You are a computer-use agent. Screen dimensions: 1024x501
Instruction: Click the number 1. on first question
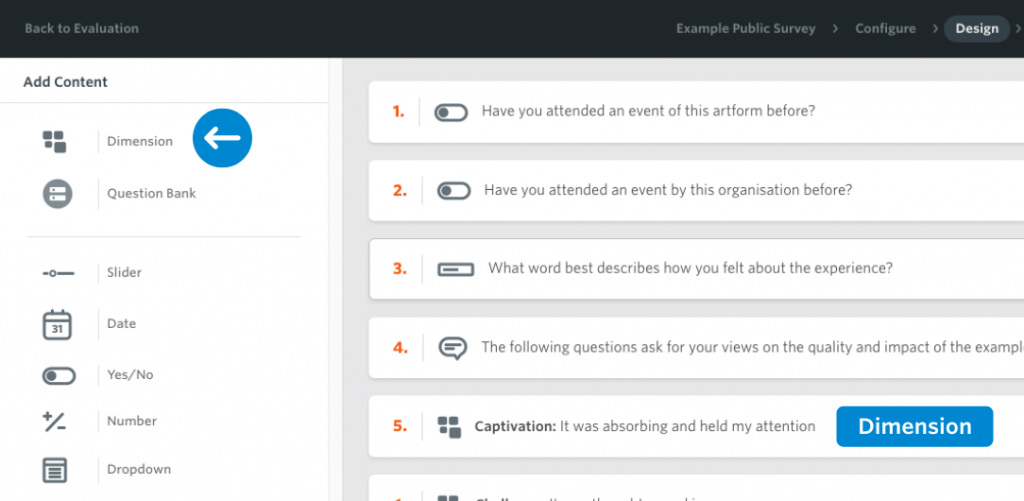(x=398, y=112)
